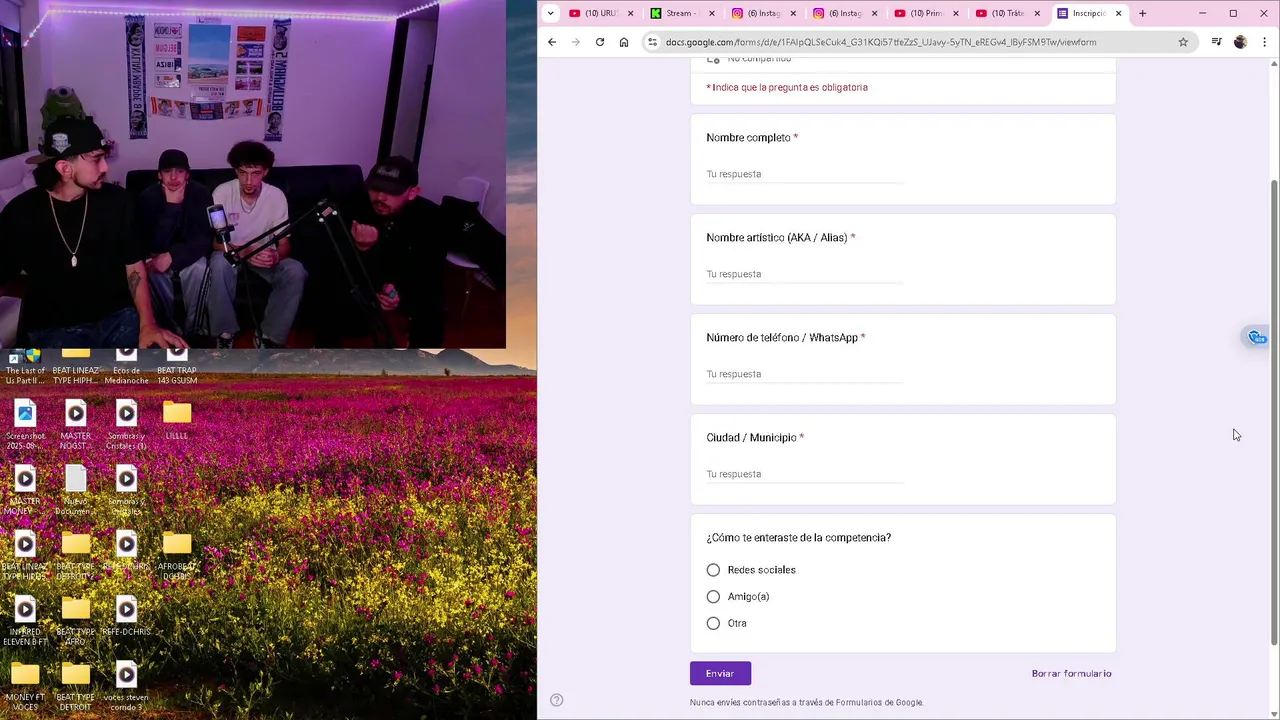The height and width of the screenshot is (720, 1280).
Task: Open the BEAT TYPE AFRO folder
Action: click(76, 620)
